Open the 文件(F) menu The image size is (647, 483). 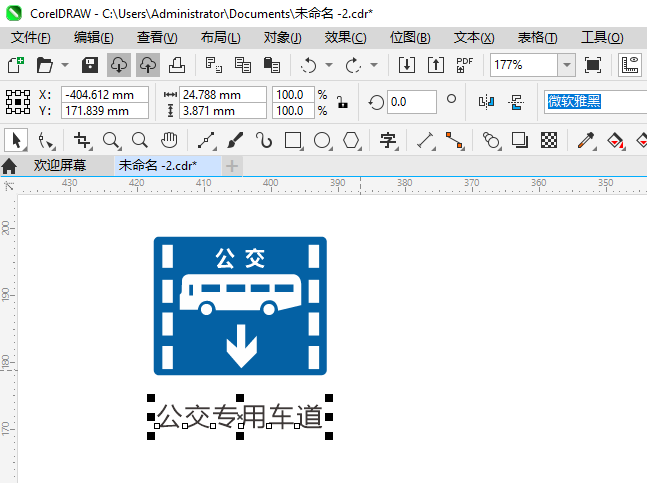(31, 38)
